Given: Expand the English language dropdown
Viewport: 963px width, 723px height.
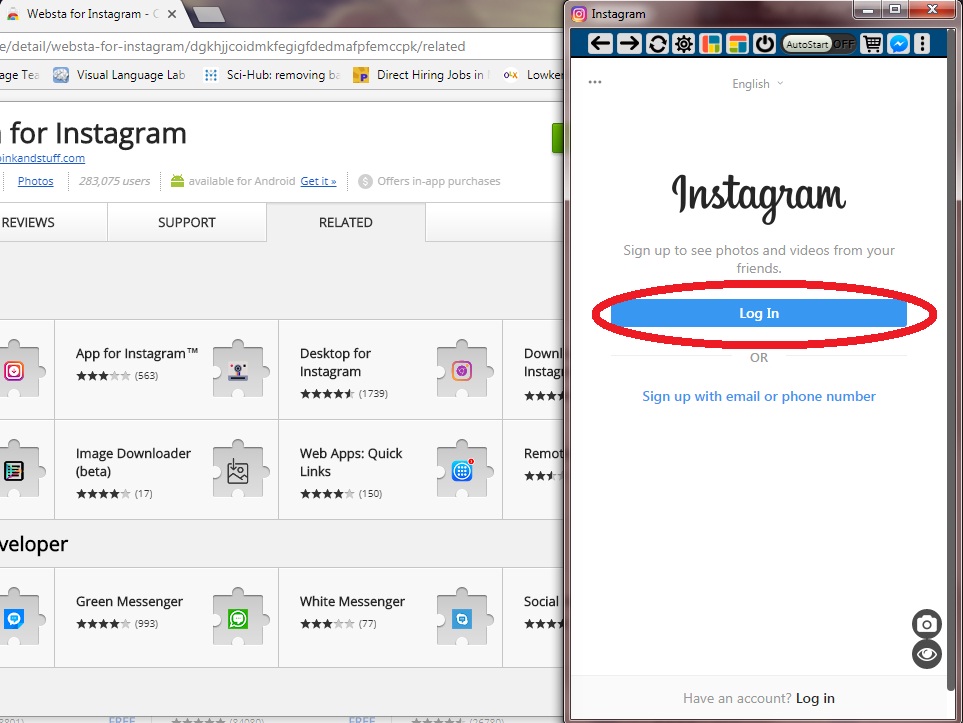Looking at the screenshot, I should [757, 84].
